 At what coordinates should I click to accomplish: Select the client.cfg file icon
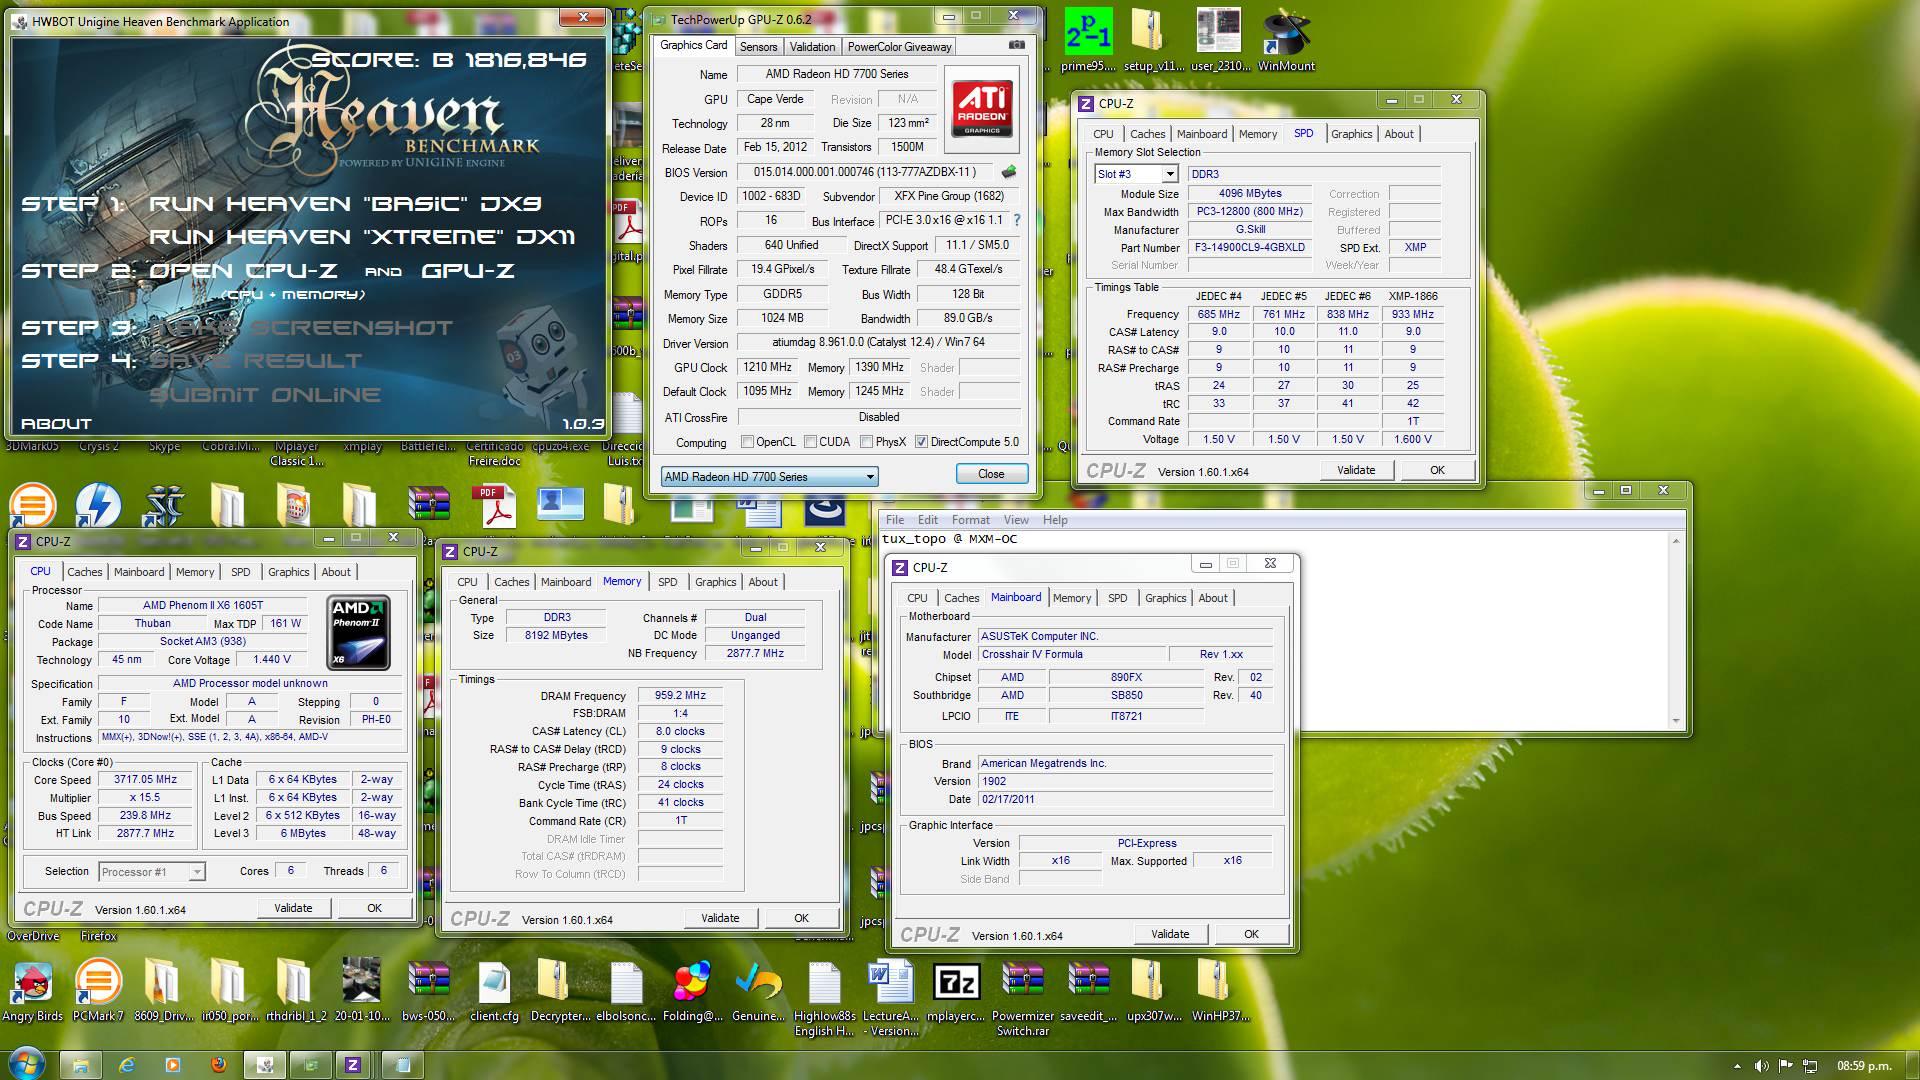(x=494, y=991)
